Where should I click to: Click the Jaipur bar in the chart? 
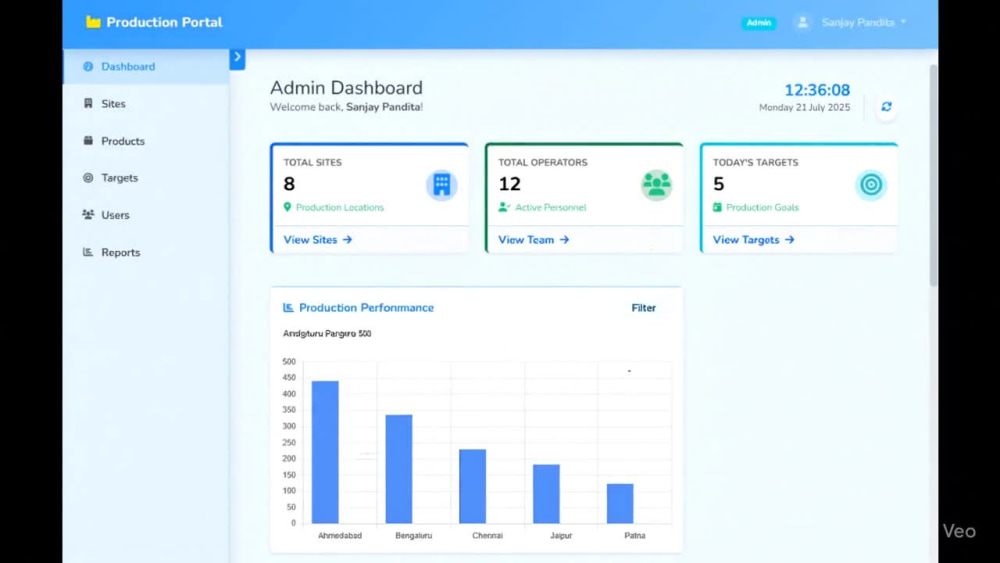click(547, 494)
